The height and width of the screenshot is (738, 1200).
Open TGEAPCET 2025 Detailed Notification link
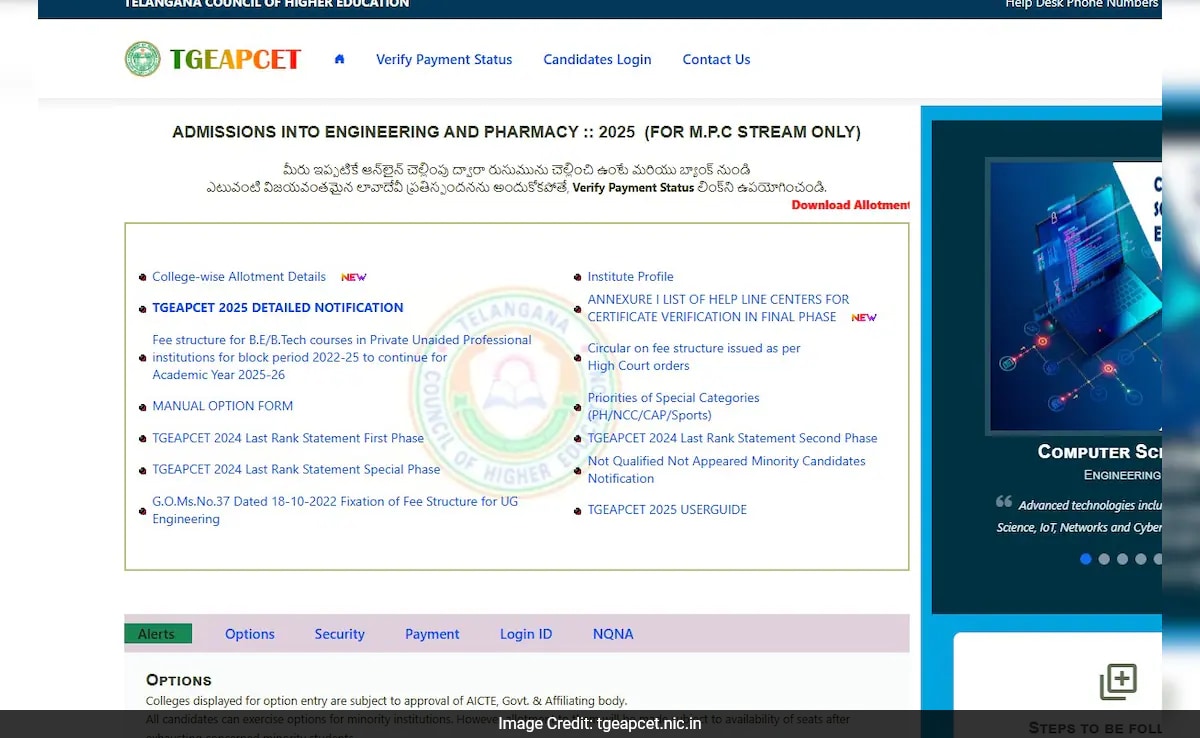click(x=277, y=308)
